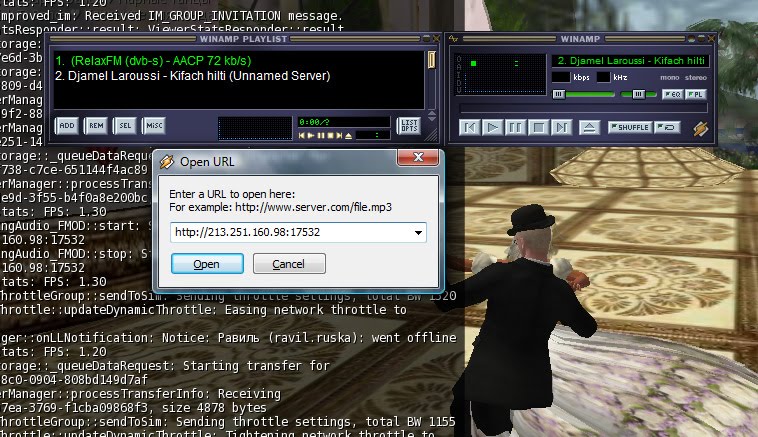
Task: Toggle the PL playlist window button
Action: point(695,94)
